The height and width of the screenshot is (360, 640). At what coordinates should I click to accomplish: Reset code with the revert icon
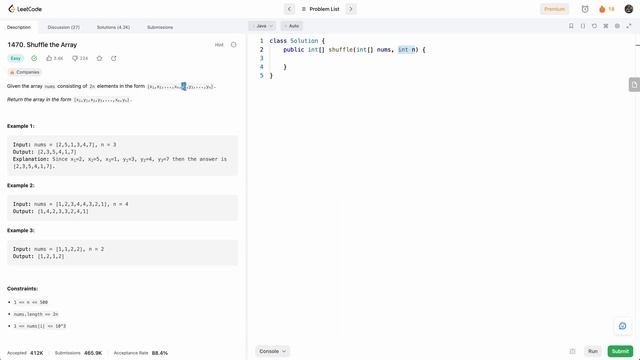(594, 26)
